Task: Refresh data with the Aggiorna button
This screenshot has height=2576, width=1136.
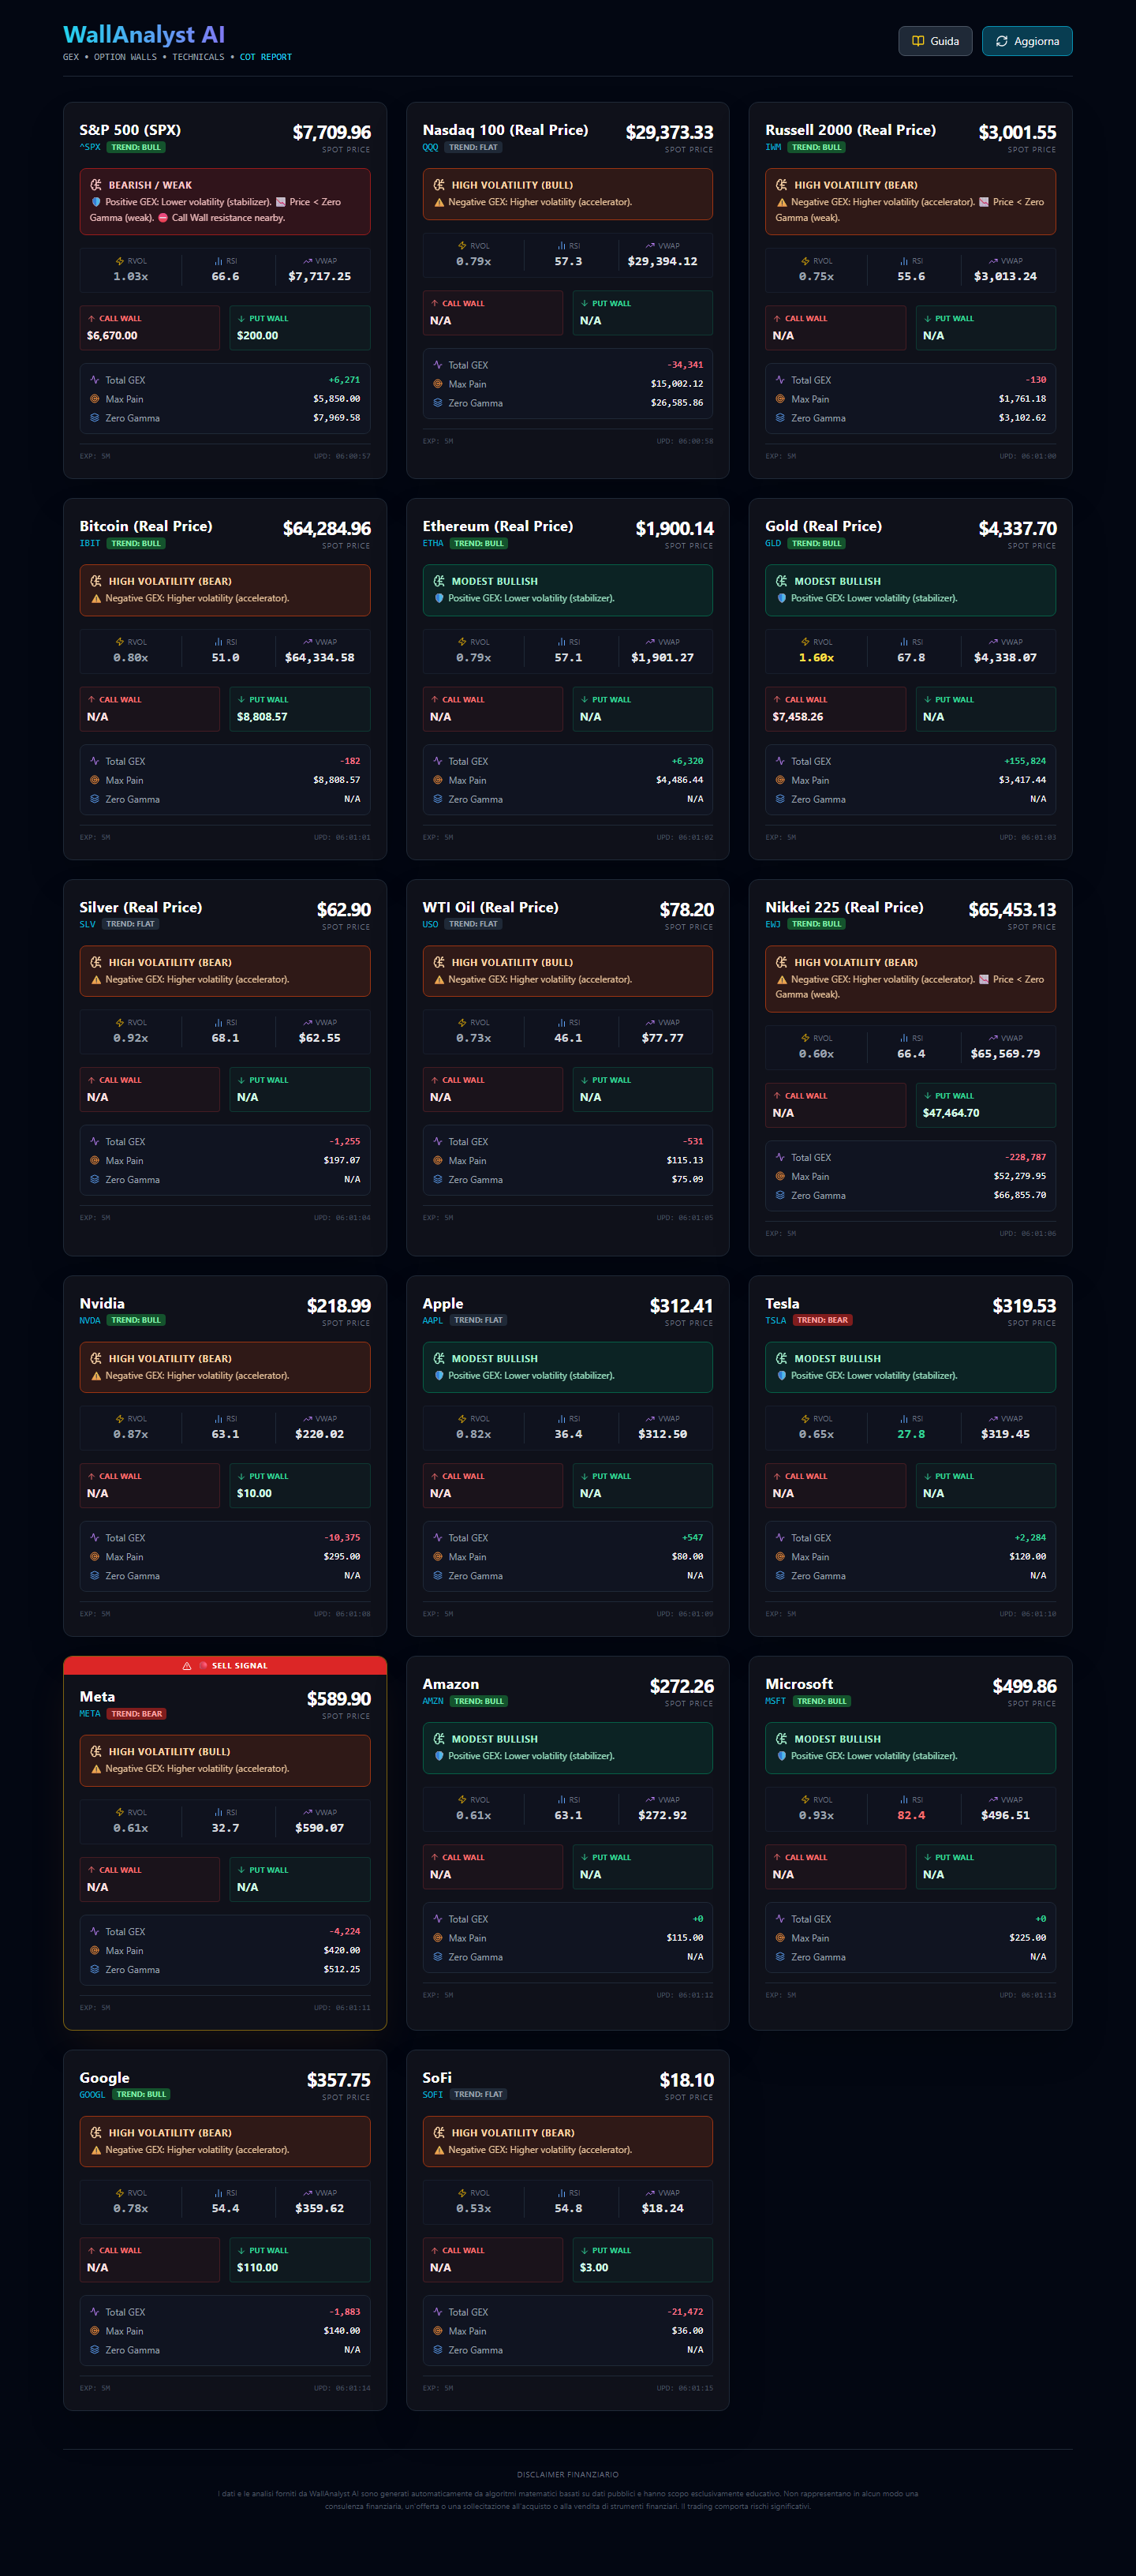Action: click(x=1027, y=41)
